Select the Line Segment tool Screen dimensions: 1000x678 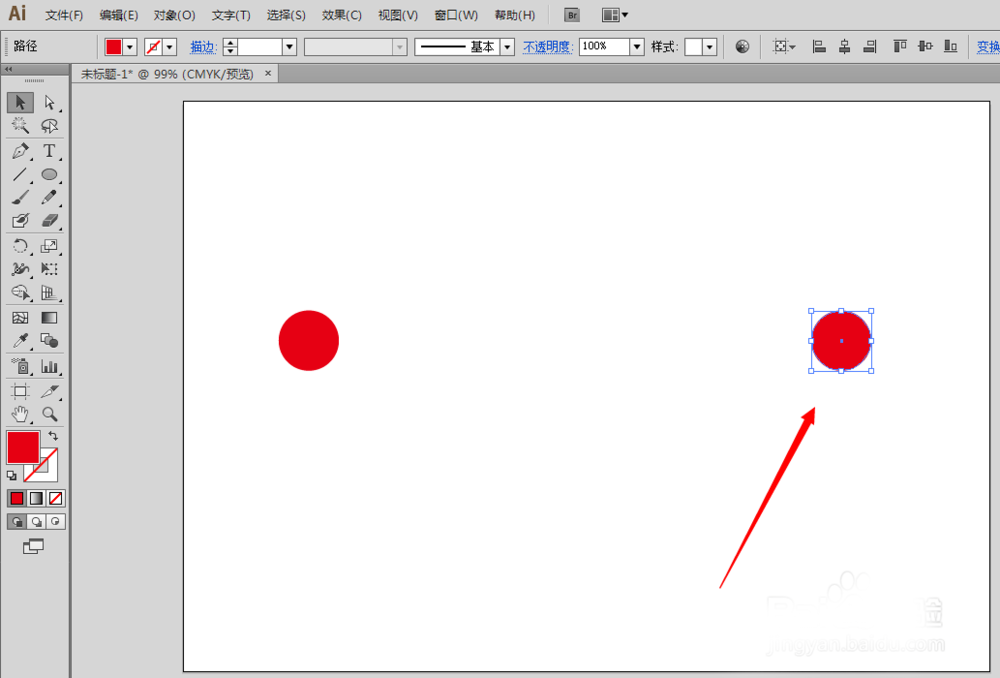point(20,174)
